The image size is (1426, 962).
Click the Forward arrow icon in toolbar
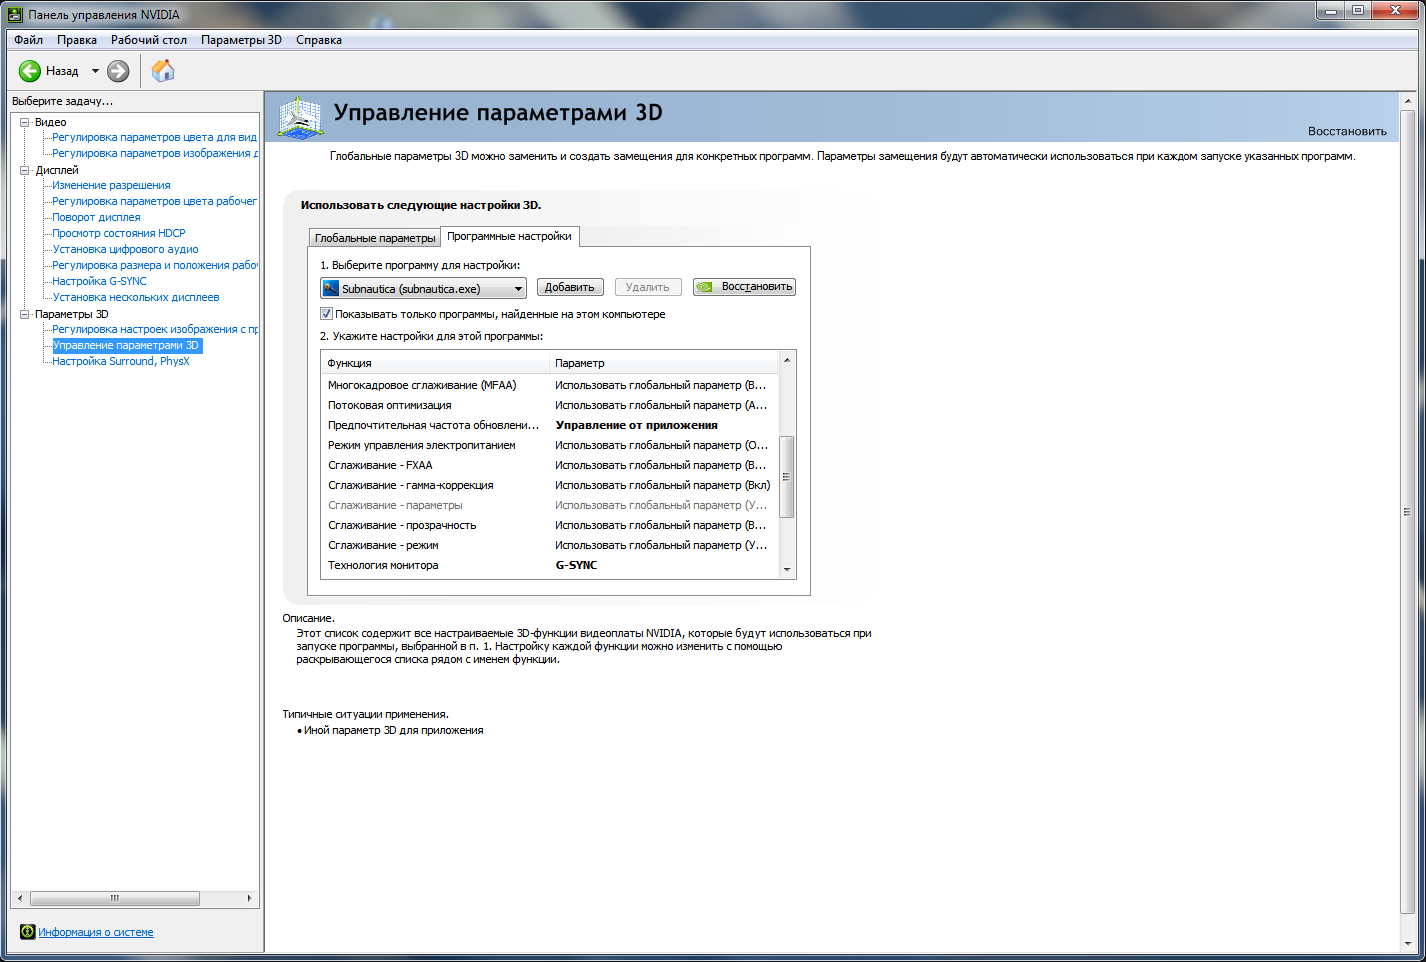click(118, 71)
